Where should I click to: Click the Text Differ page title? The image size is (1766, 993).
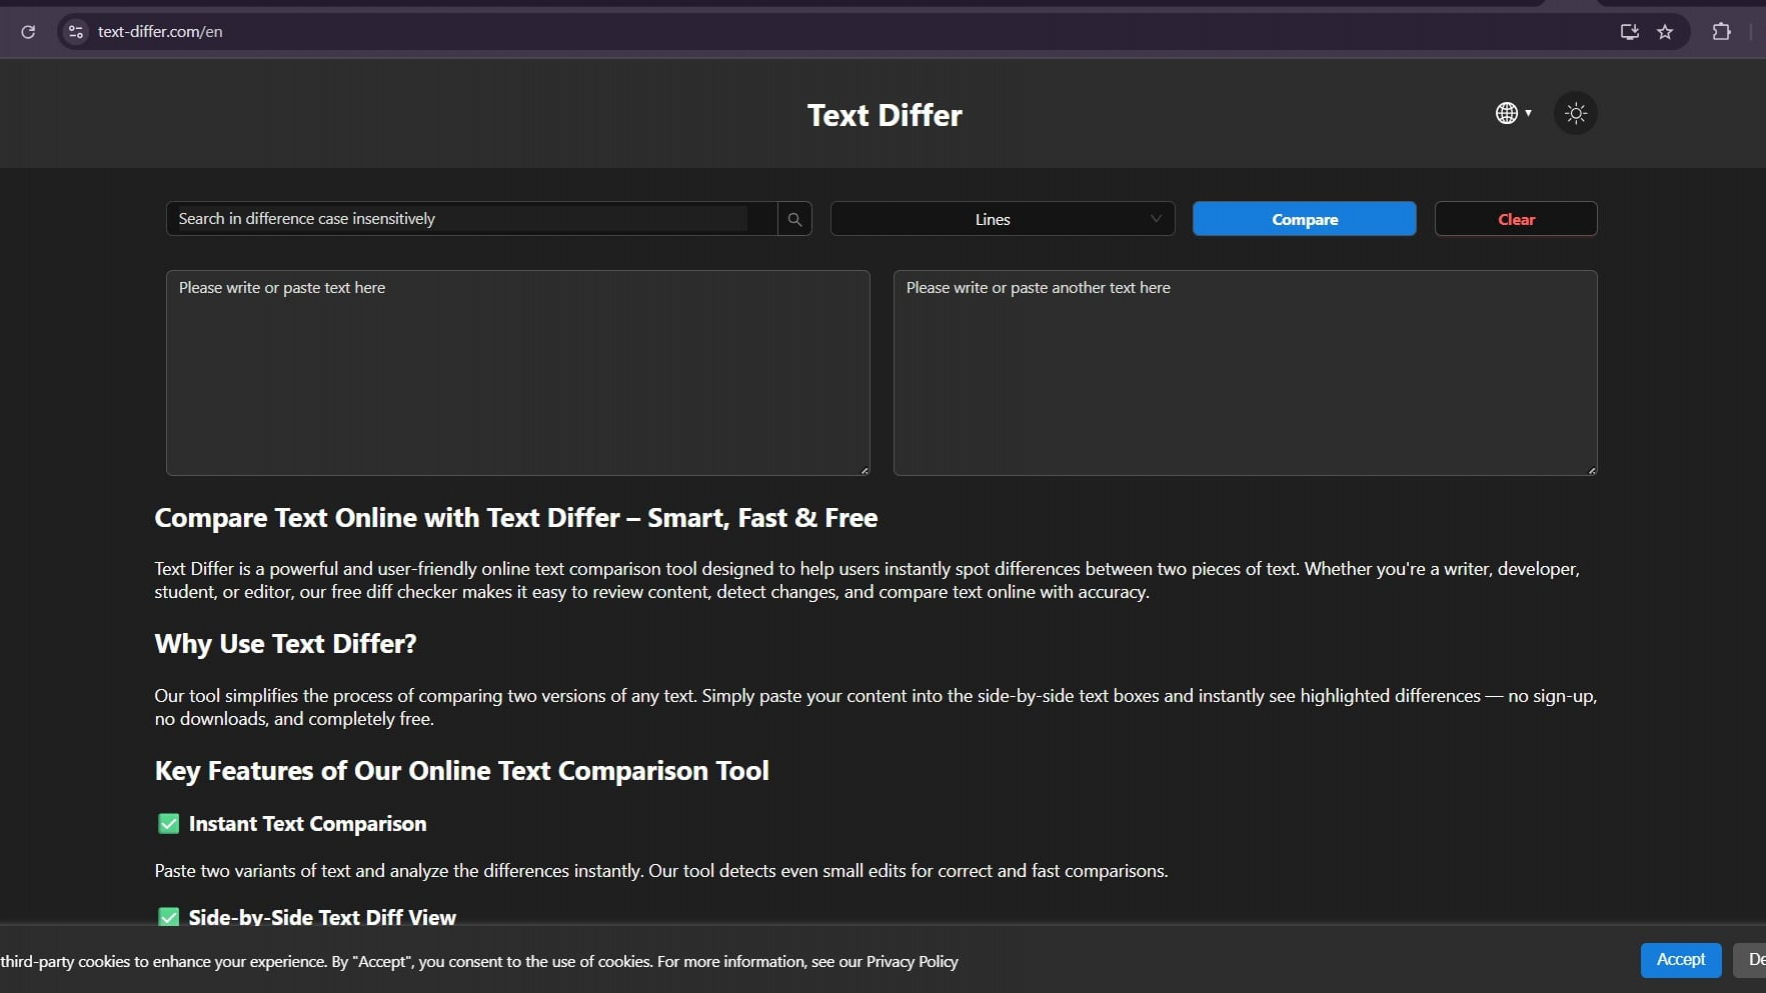pyautogui.click(x=884, y=115)
